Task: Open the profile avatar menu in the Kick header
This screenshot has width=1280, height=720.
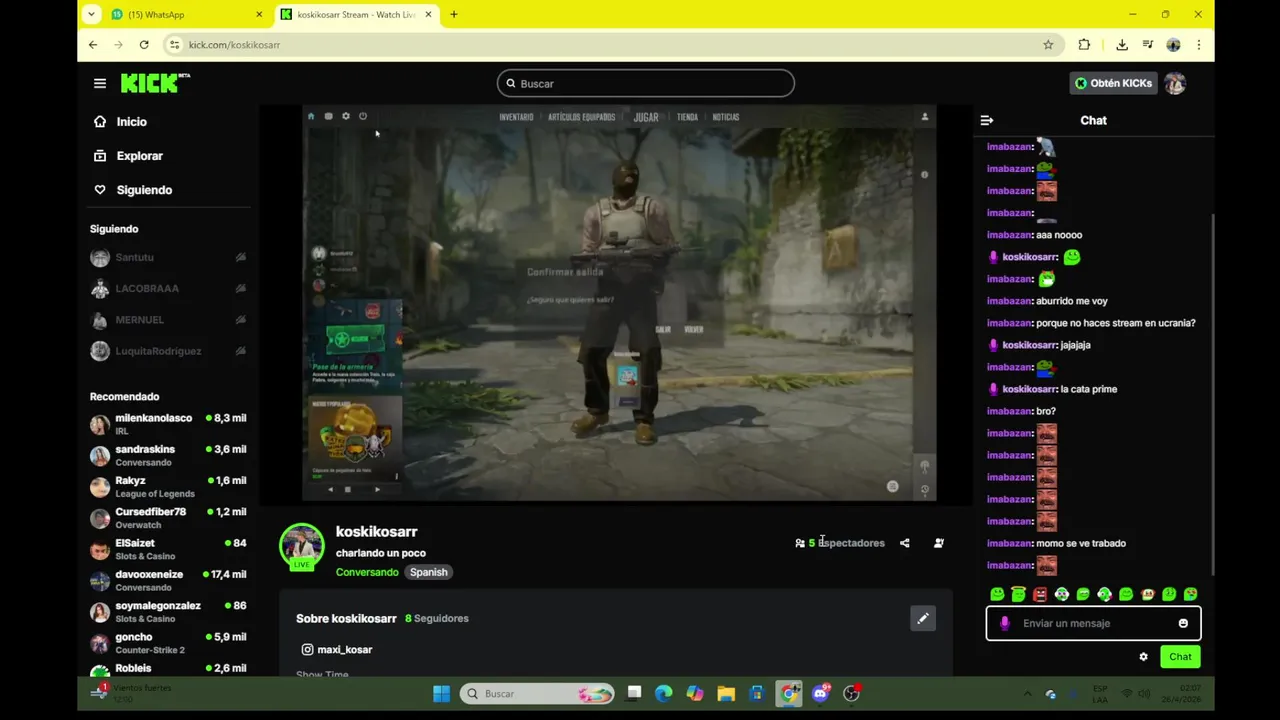Action: click(1175, 83)
